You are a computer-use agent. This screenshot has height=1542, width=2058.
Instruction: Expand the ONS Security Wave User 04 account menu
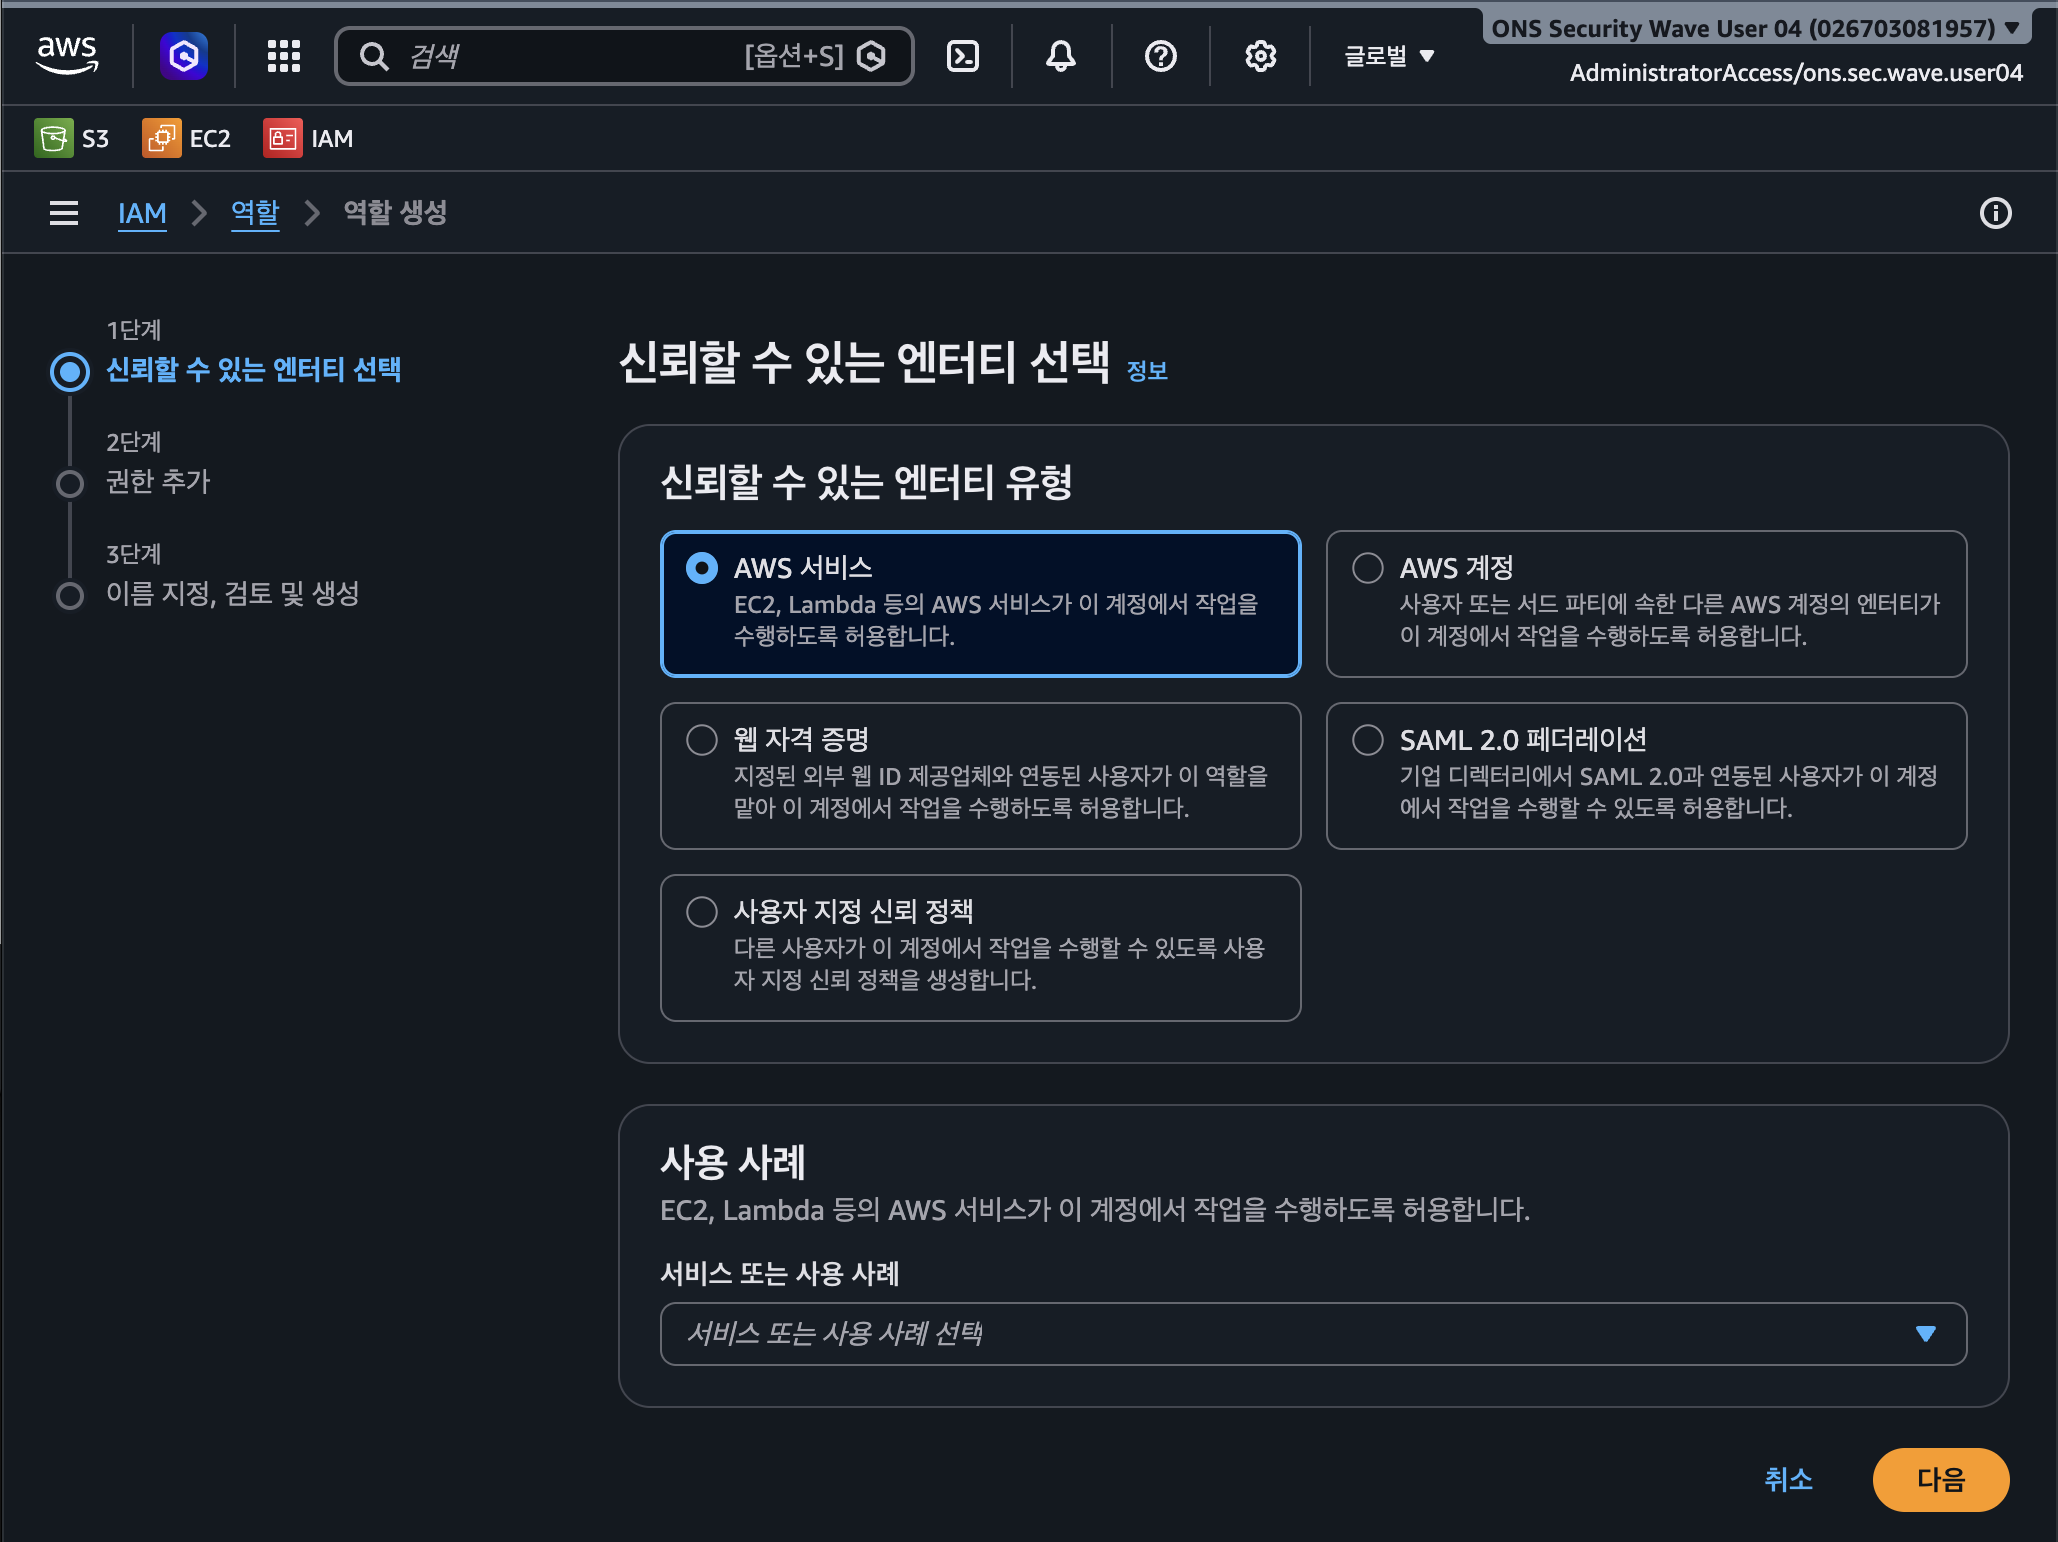coord(1756,28)
